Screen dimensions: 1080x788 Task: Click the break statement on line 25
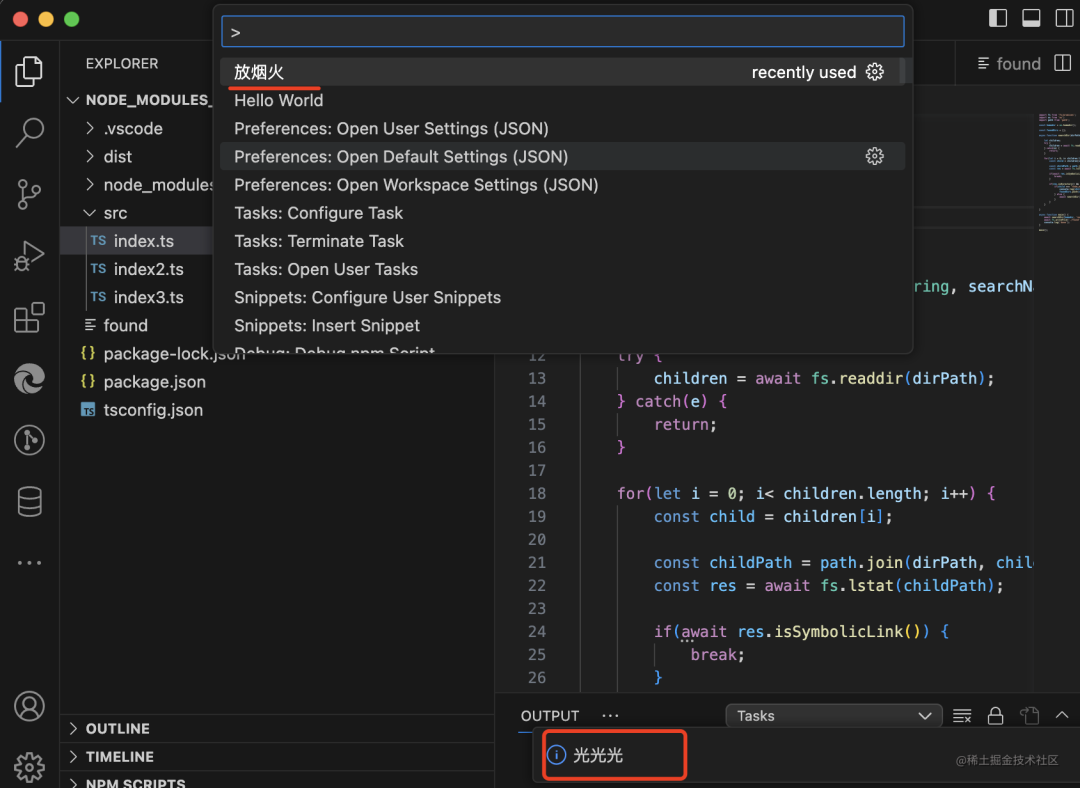tap(717, 654)
